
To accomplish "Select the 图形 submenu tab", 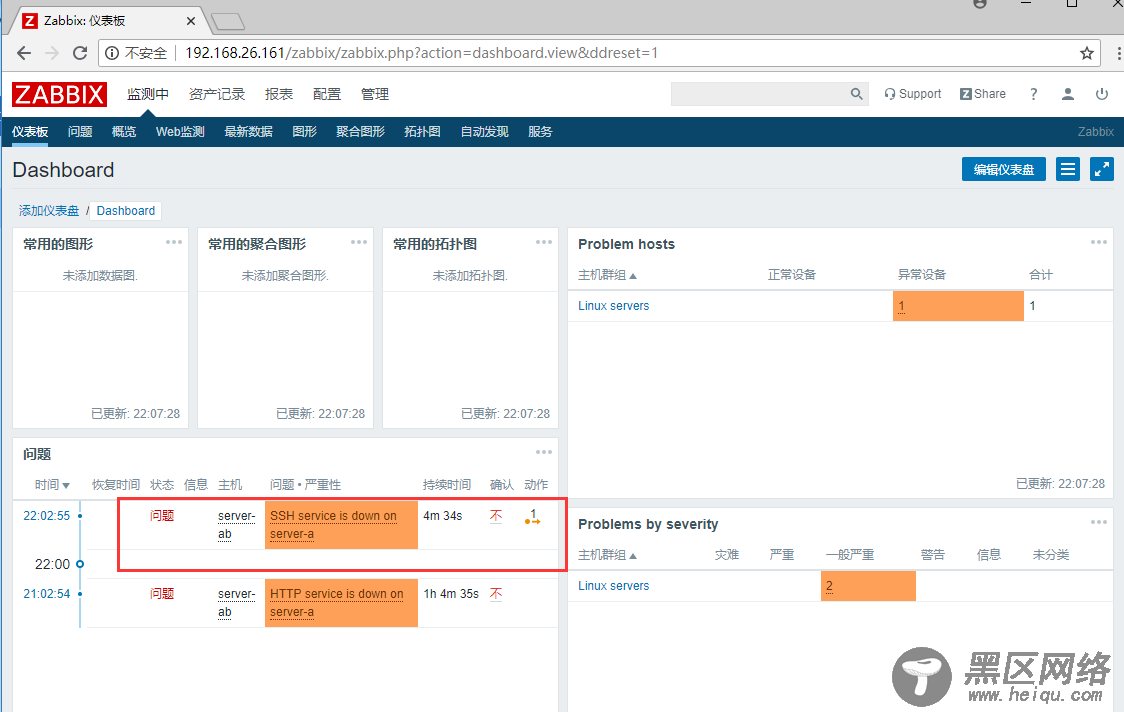I will [305, 132].
